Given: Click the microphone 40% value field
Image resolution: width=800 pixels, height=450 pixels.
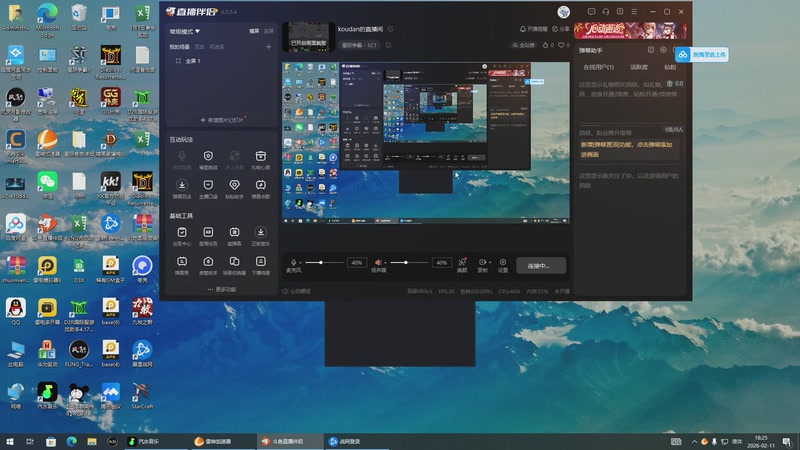Looking at the screenshot, I should click(x=357, y=263).
